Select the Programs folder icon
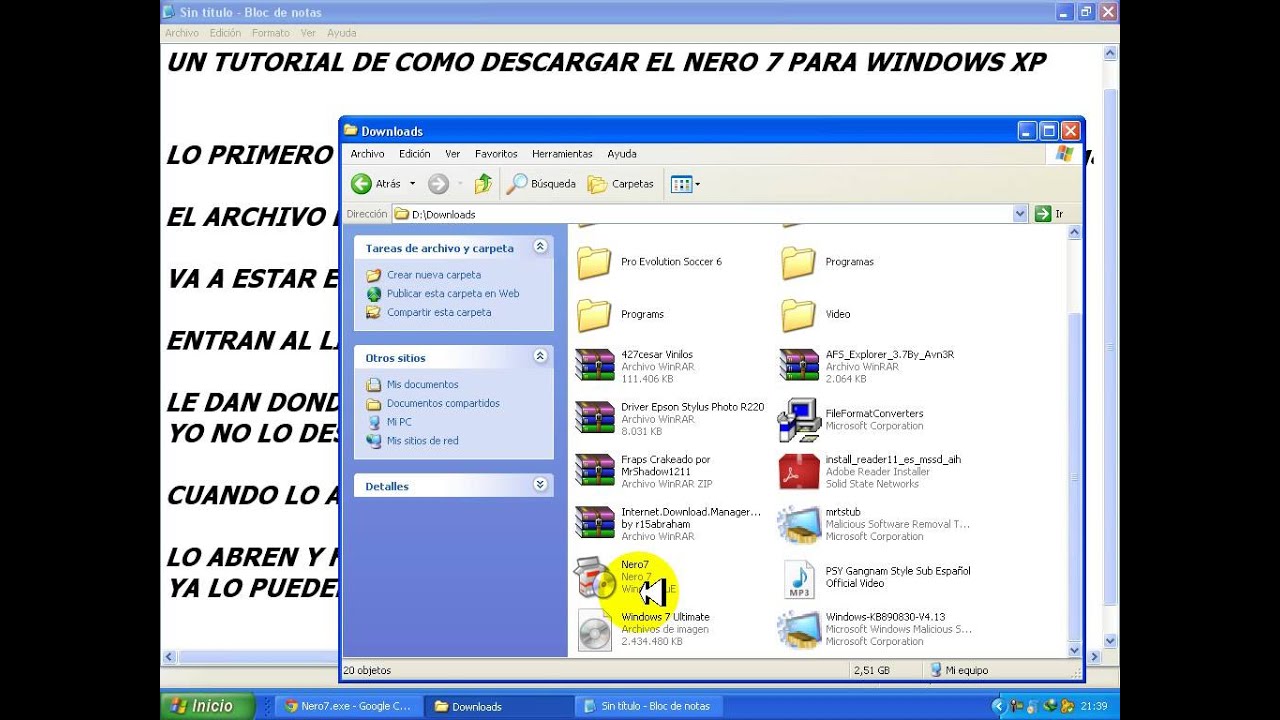 point(594,314)
